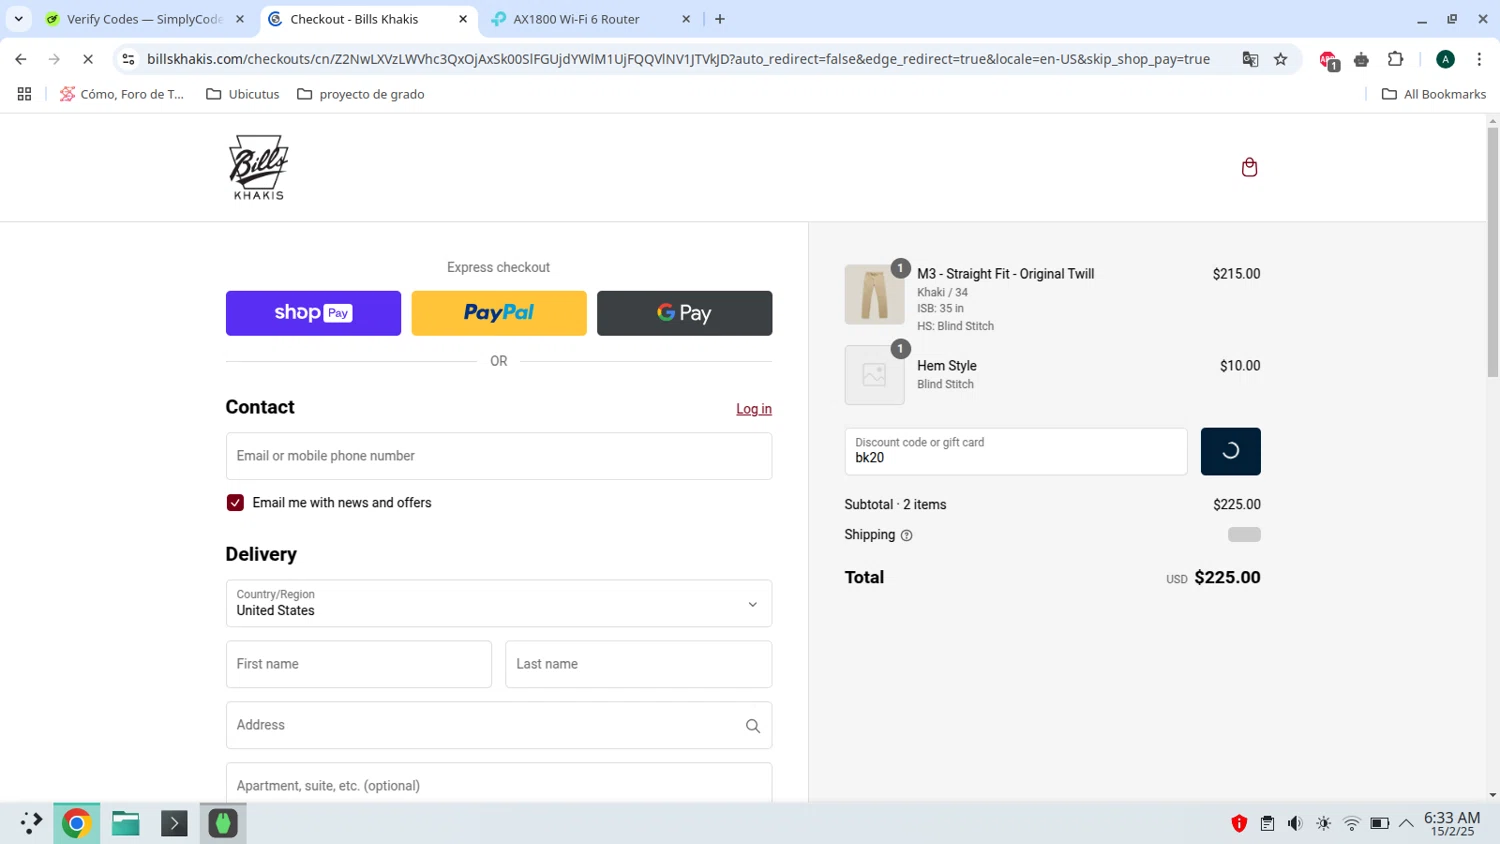1500x844 pixels.
Task: Stop page loading with the X button
Action: coord(88,59)
